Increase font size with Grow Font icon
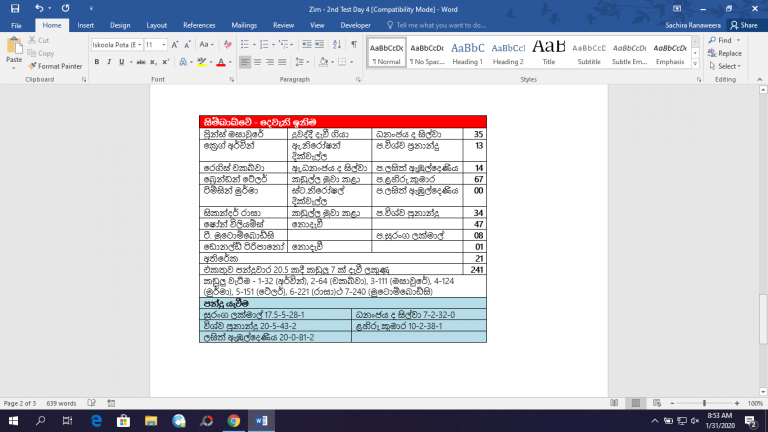This screenshot has width=768, height=432. pos(177,45)
